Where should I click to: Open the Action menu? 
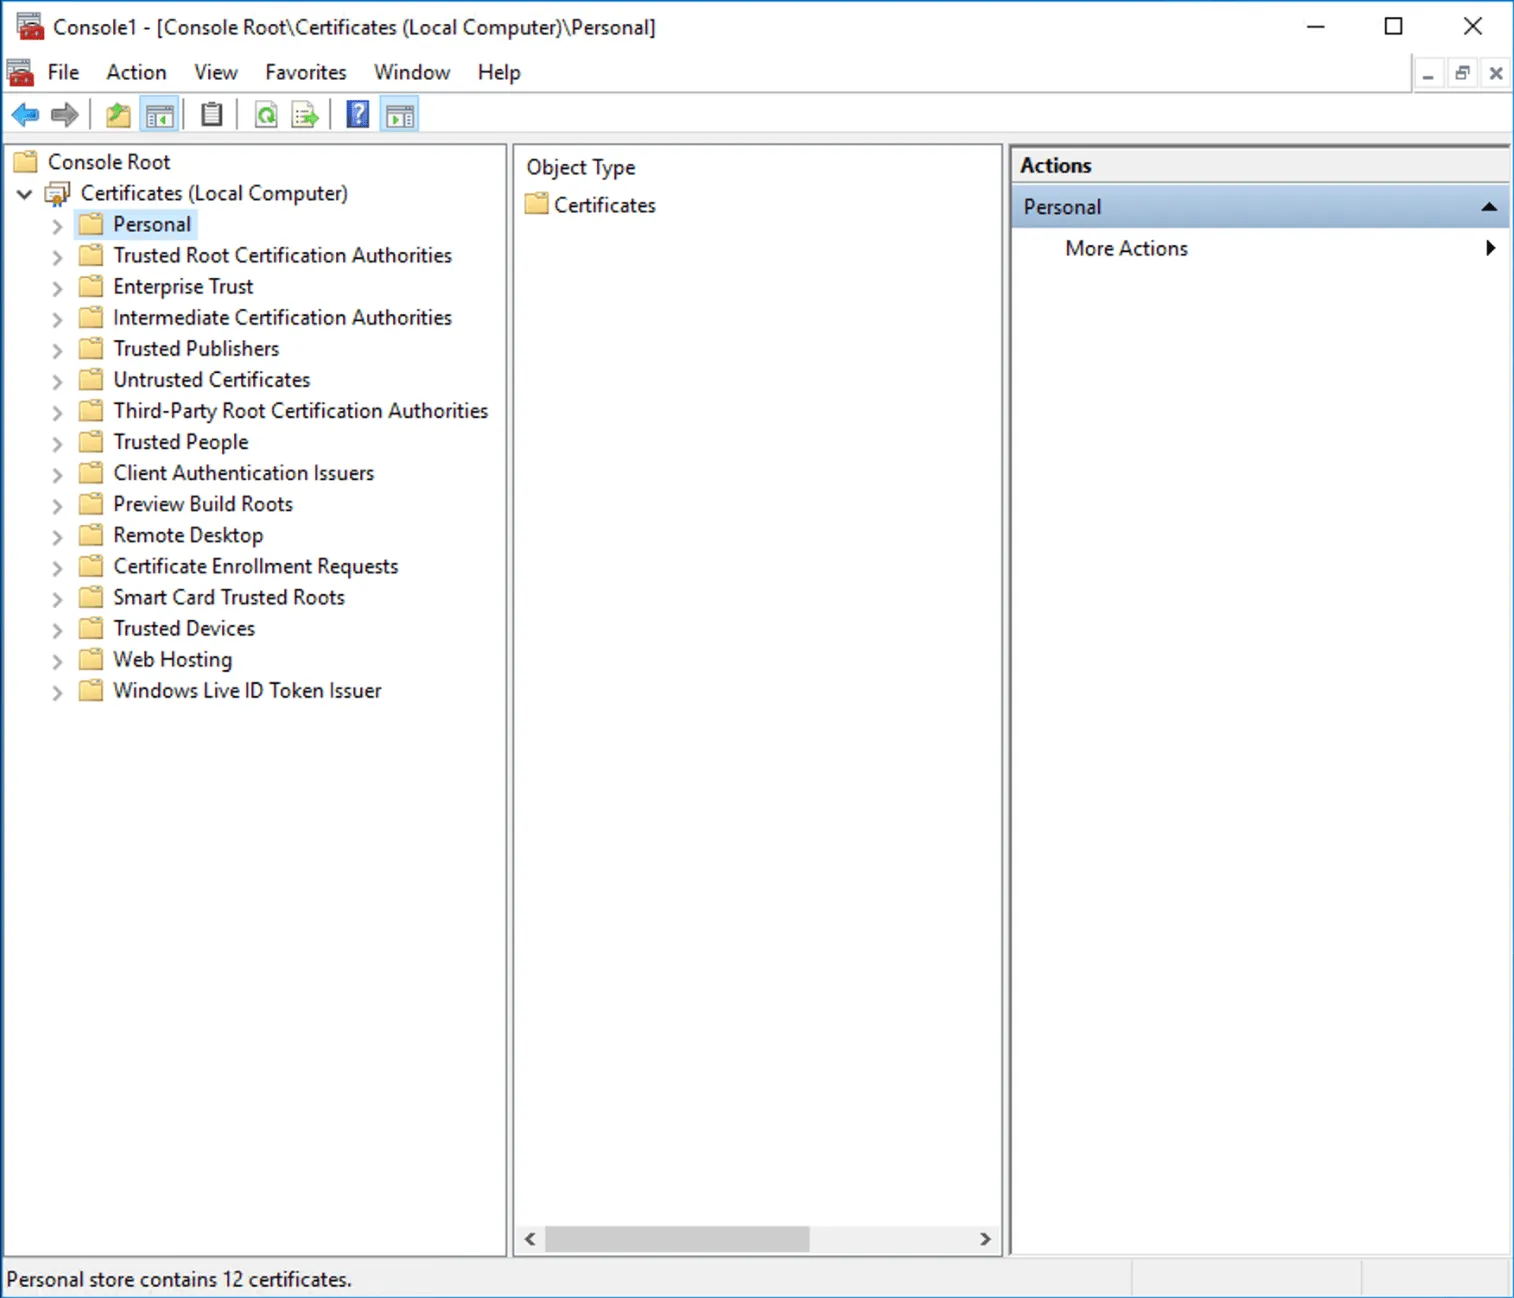pyautogui.click(x=136, y=72)
